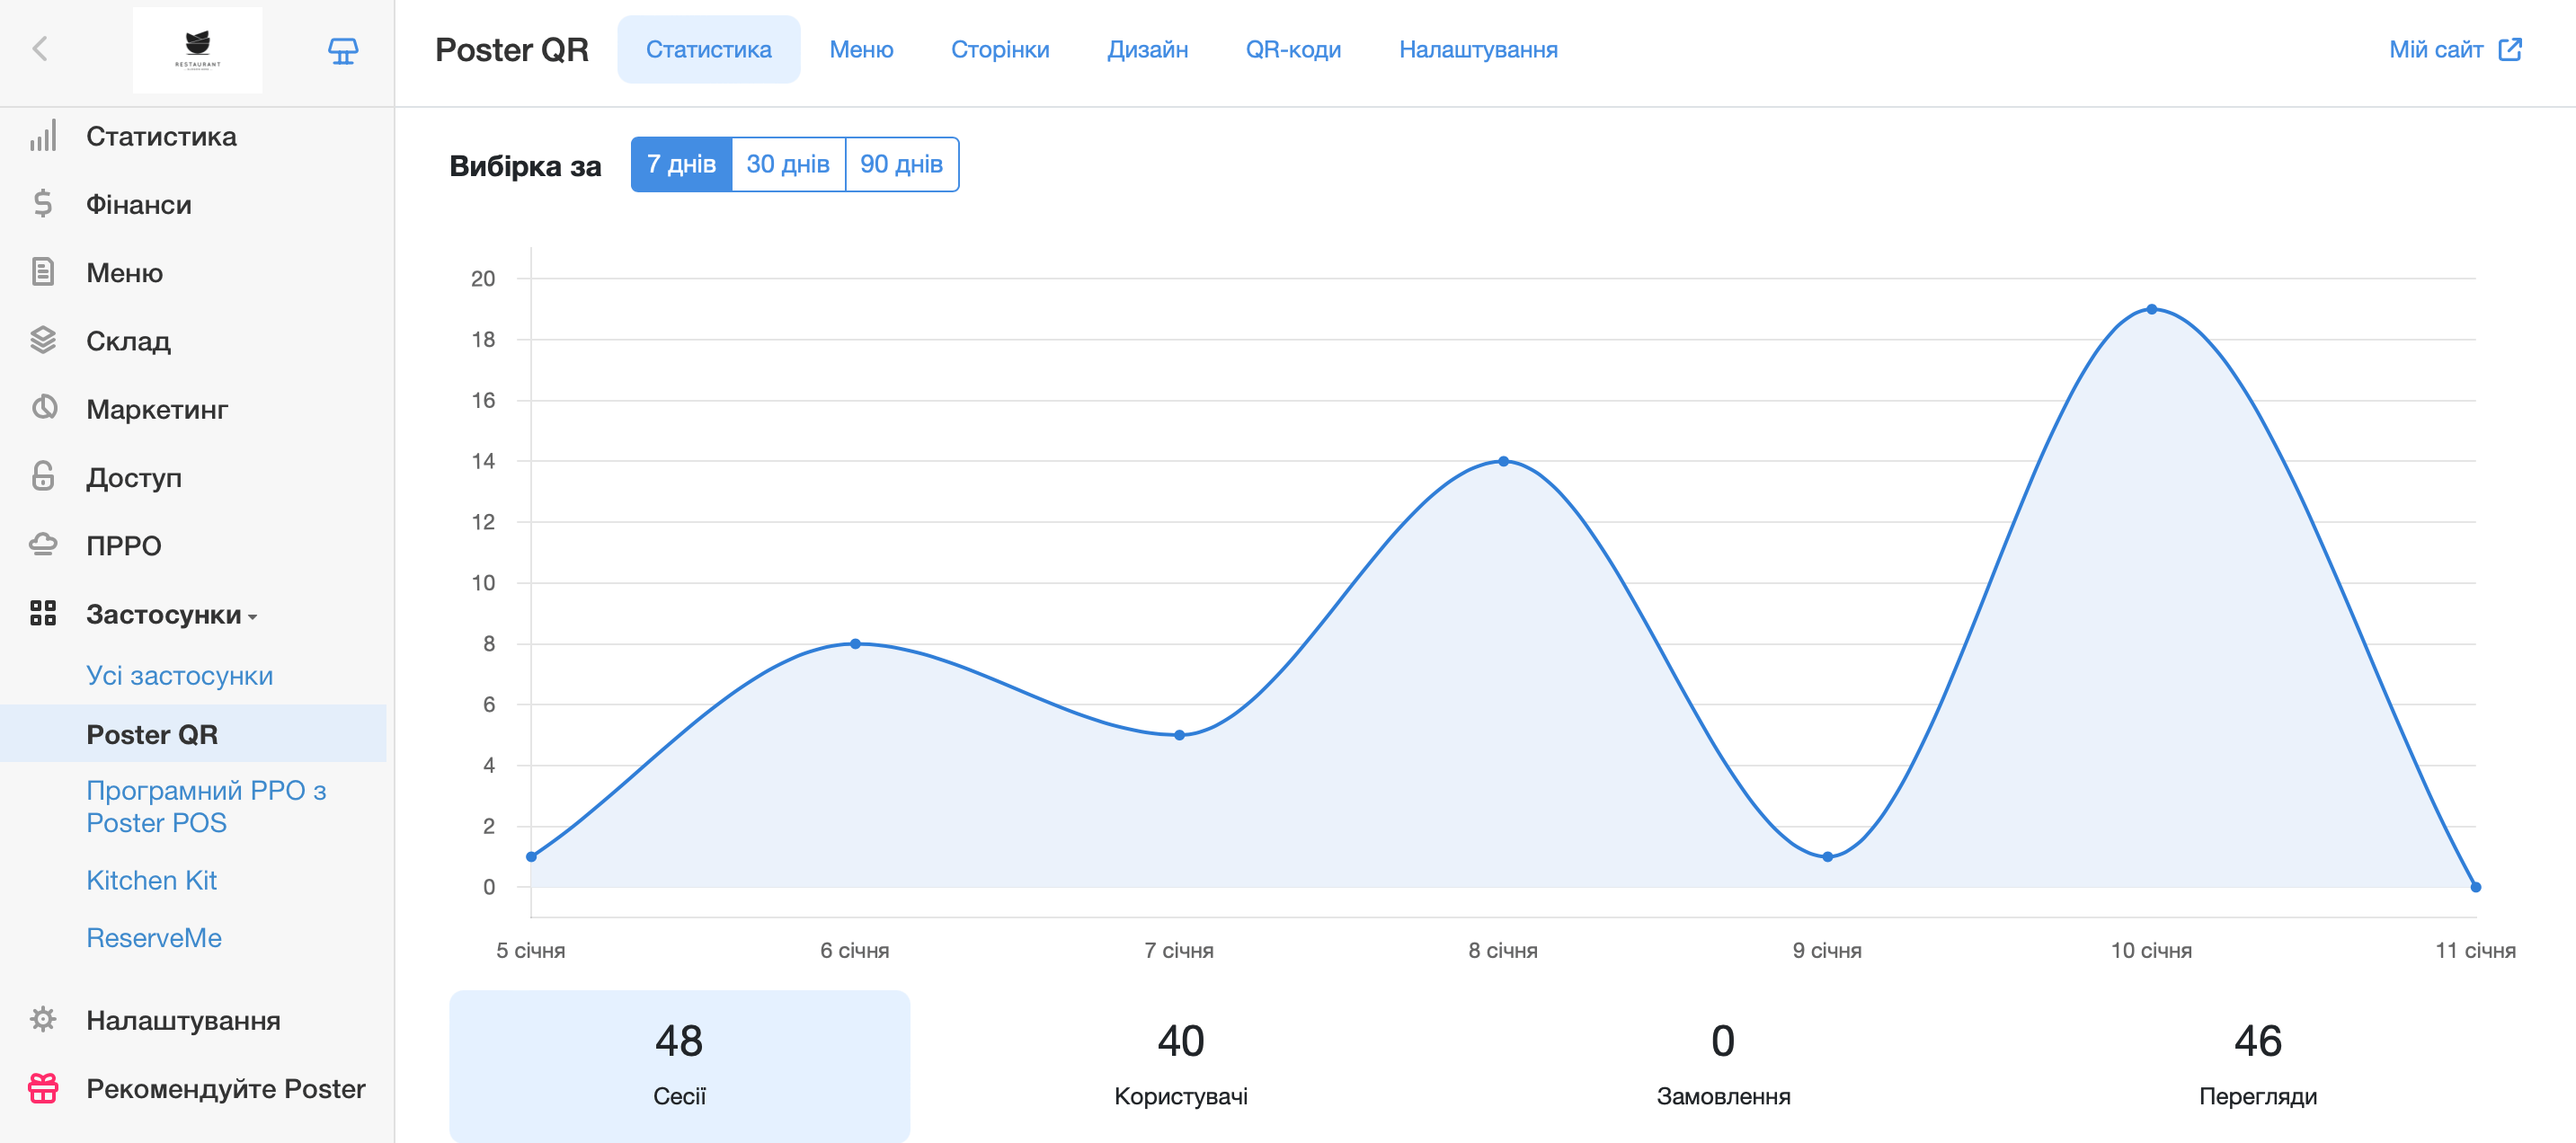
Task: Click the 10 січня peak data point
Action: pyautogui.click(x=2151, y=309)
